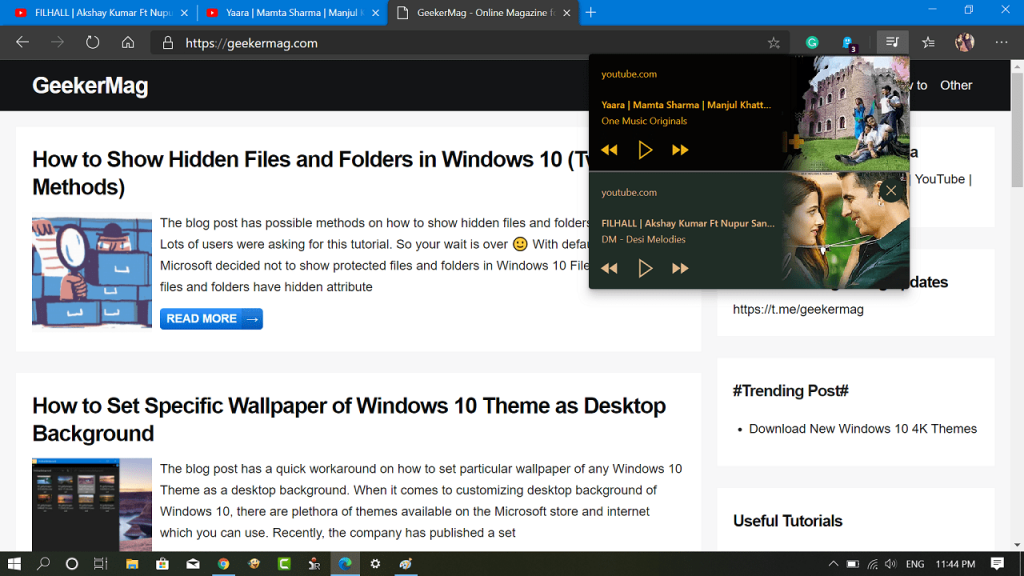
Task: Open File Explorer from the taskbar
Action: click(x=132, y=564)
